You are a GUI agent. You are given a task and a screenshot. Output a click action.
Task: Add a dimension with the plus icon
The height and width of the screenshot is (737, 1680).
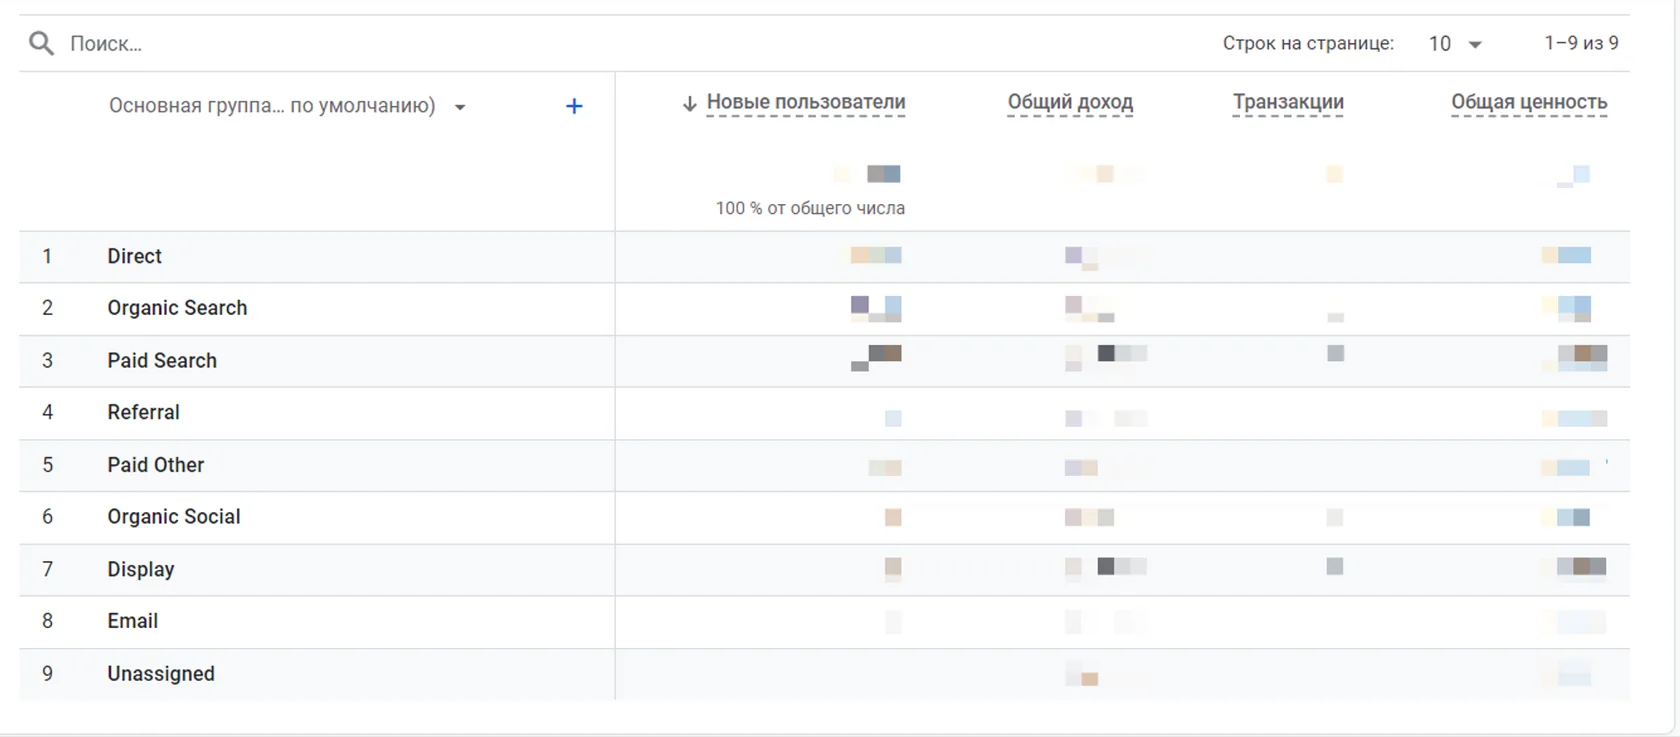click(574, 106)
